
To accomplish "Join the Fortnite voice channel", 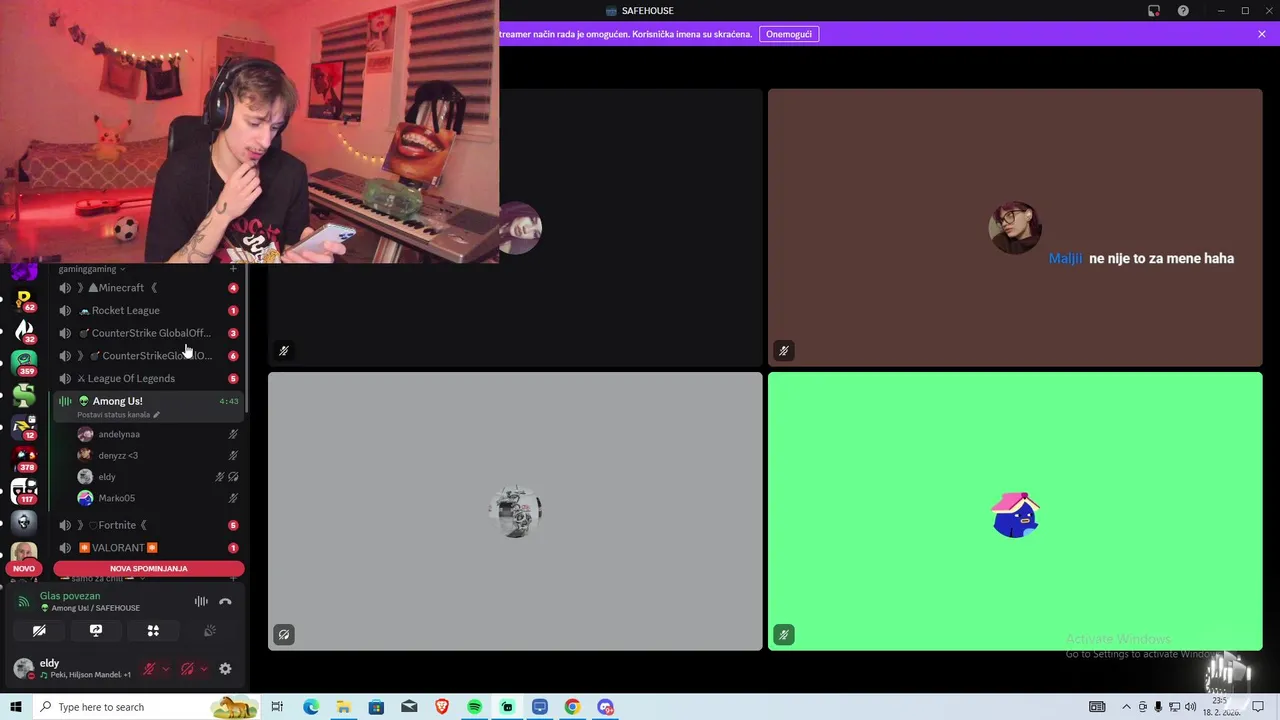I will [148, 525].
